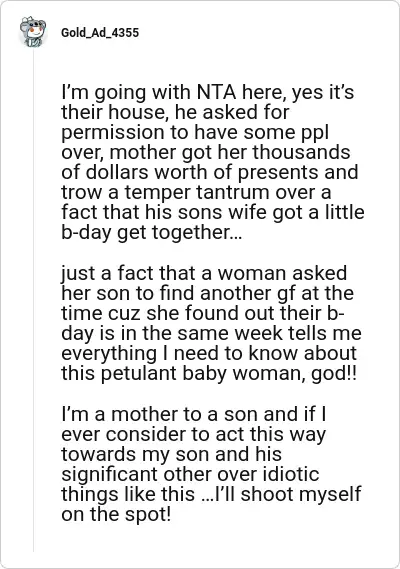Click the text "ever consider to act this way"
This screenshot has height=569, width=400.
point(193,434)
